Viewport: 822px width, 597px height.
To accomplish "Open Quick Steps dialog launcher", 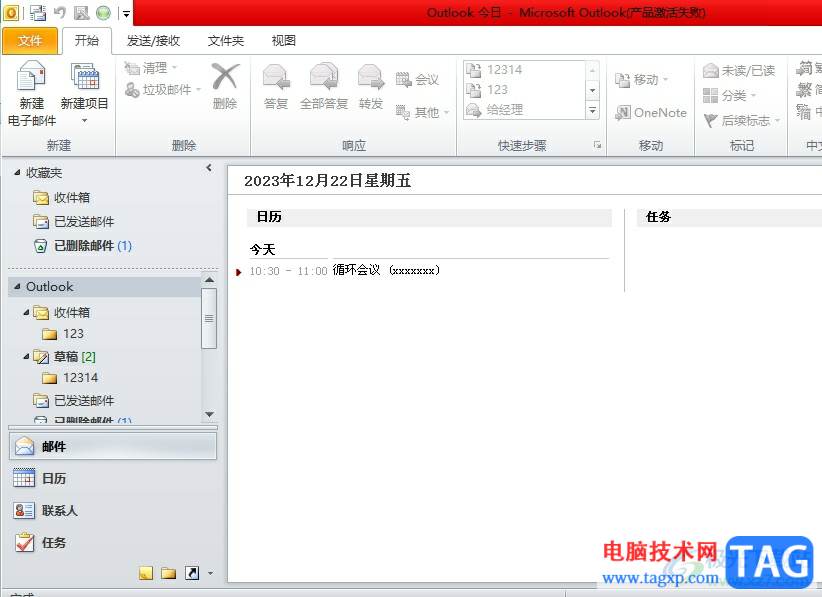I will (x=597, y=145).
